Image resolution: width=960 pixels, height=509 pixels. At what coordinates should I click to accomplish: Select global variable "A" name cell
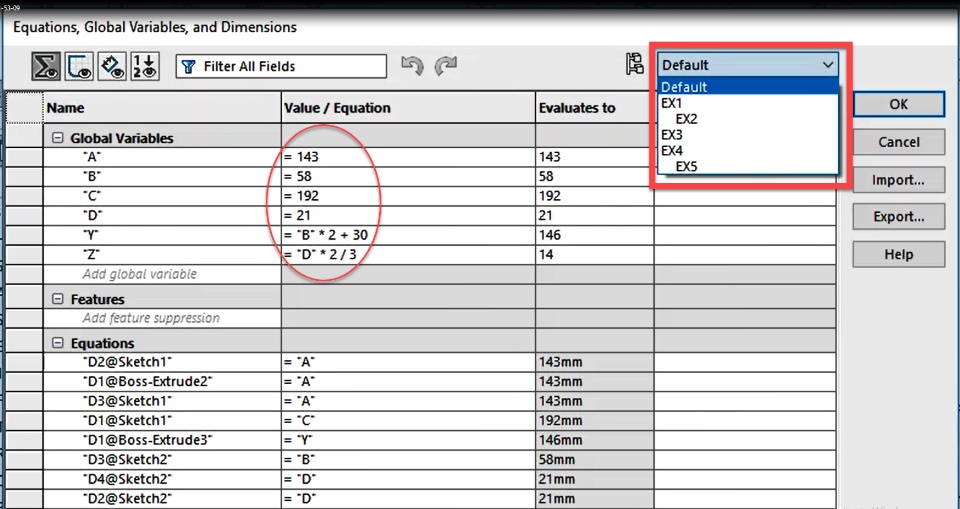coord(162,157)
